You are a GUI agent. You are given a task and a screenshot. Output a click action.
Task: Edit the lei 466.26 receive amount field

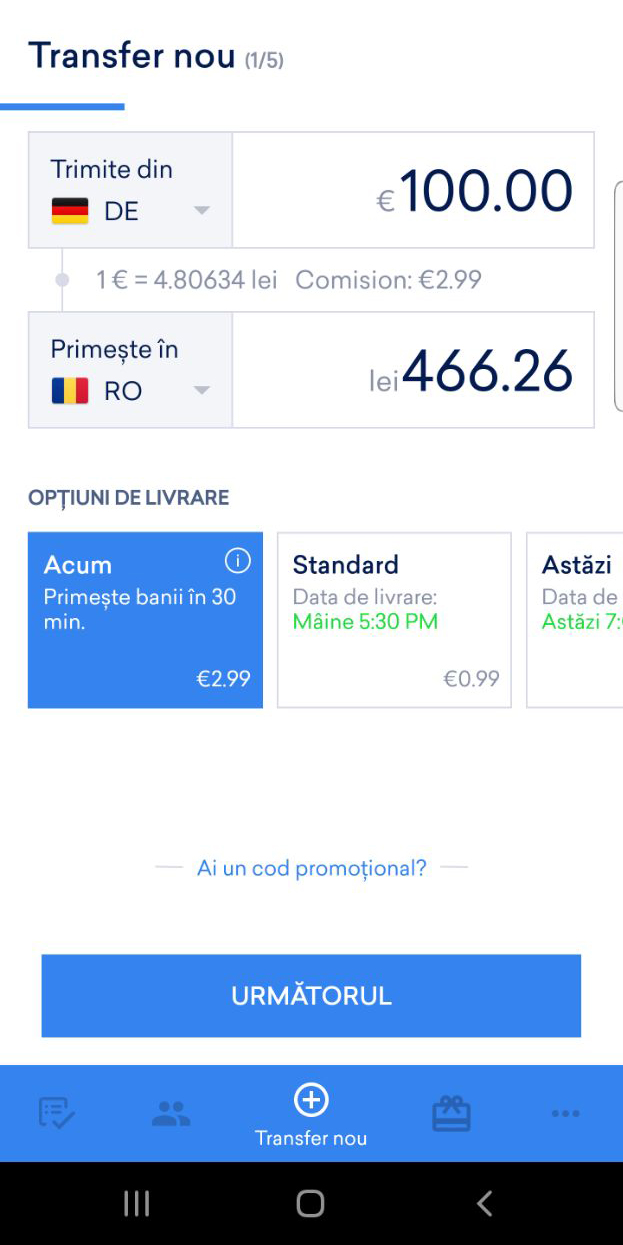(x=413, y=370)
